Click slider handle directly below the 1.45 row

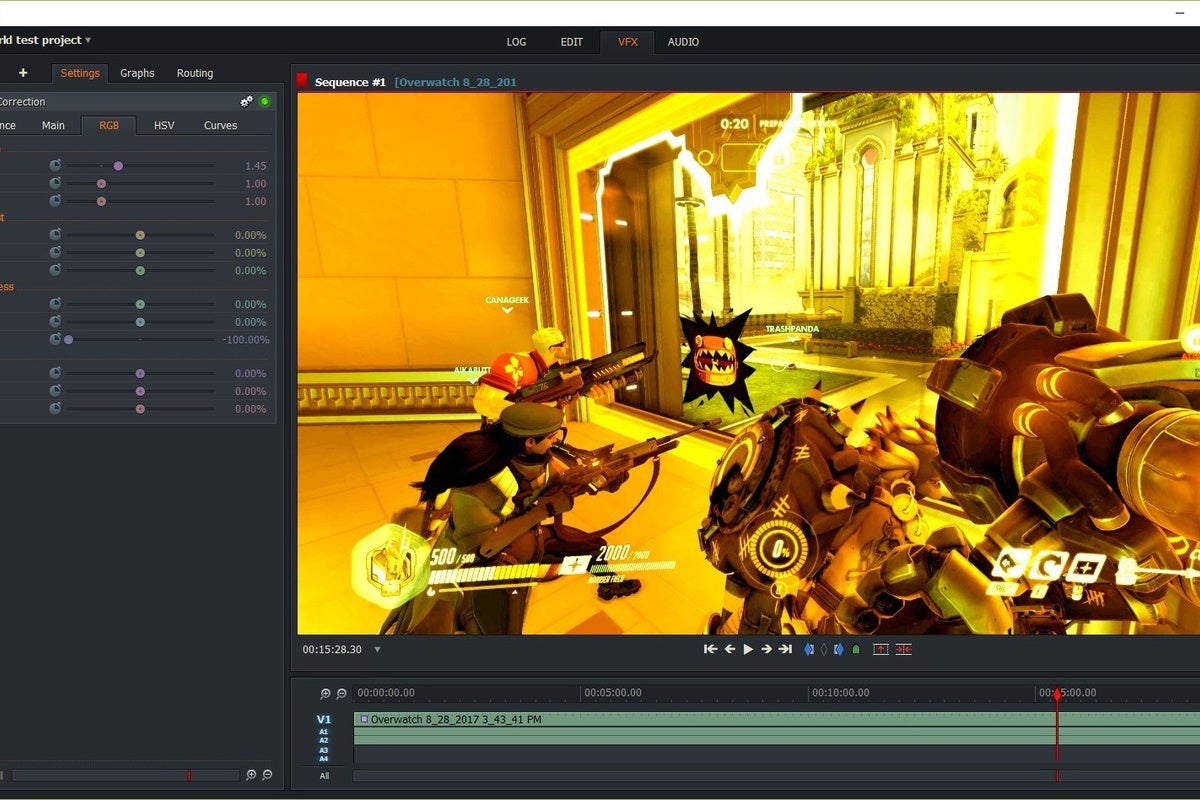[x=101, y=183]
